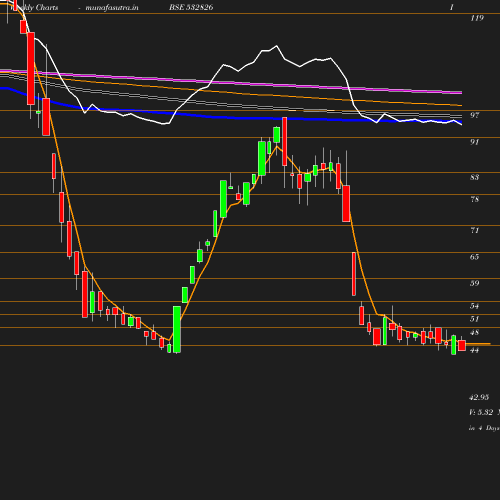Image resolution: width=500 pixels, height=500 pixels.
Task: Select the 71 price axis label
Action: [475, 230]
